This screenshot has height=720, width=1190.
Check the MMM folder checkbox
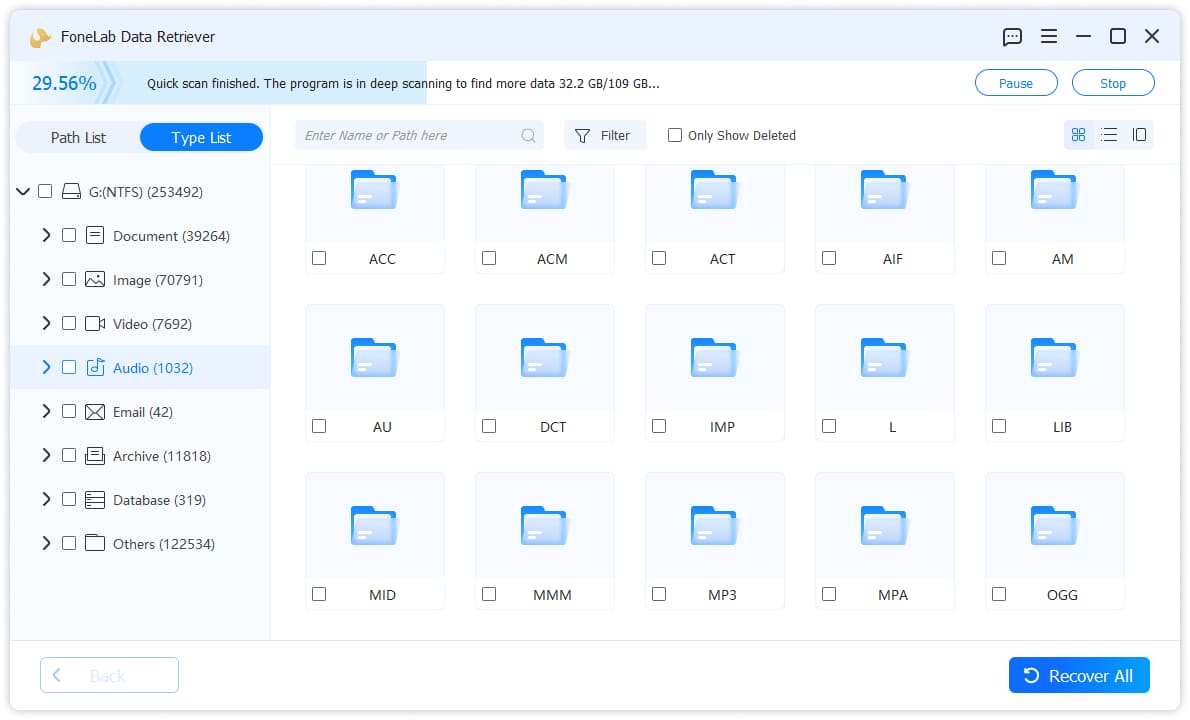click(x=489, y=594)
